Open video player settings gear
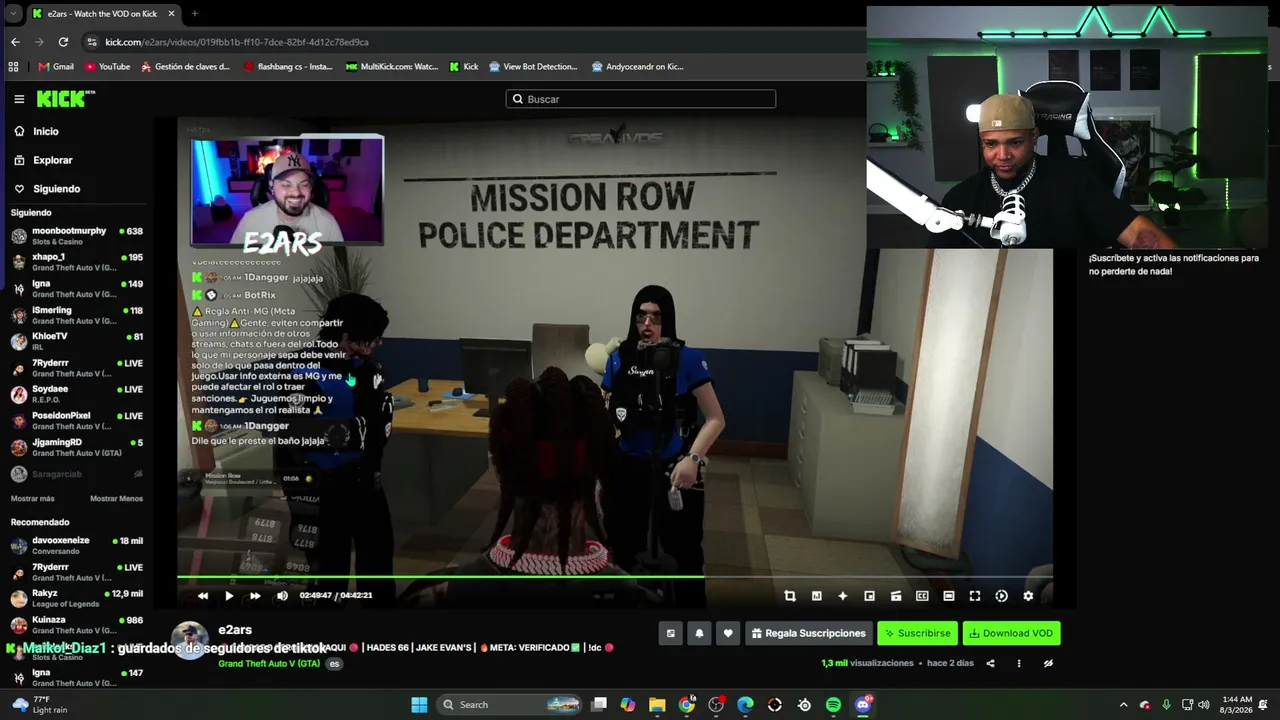 1028,596
